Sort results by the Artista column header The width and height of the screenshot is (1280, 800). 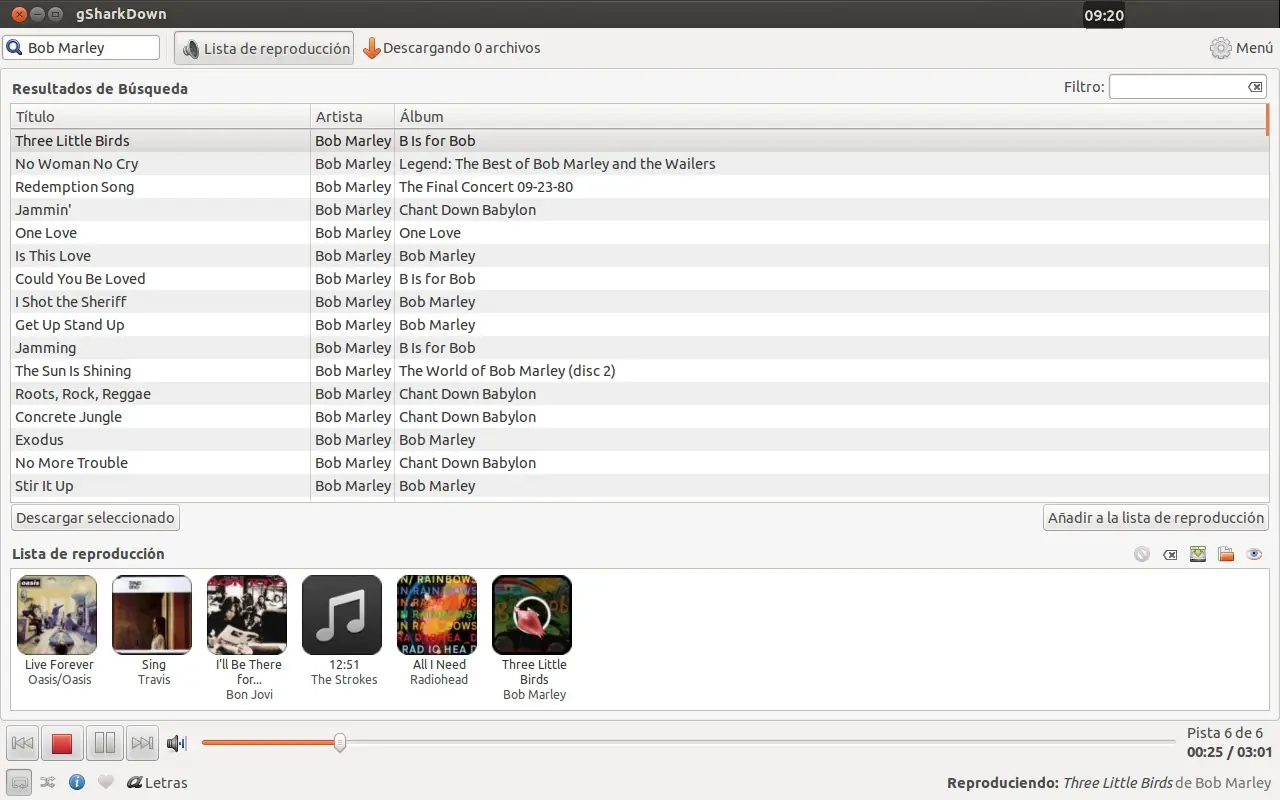coord(353,117)
